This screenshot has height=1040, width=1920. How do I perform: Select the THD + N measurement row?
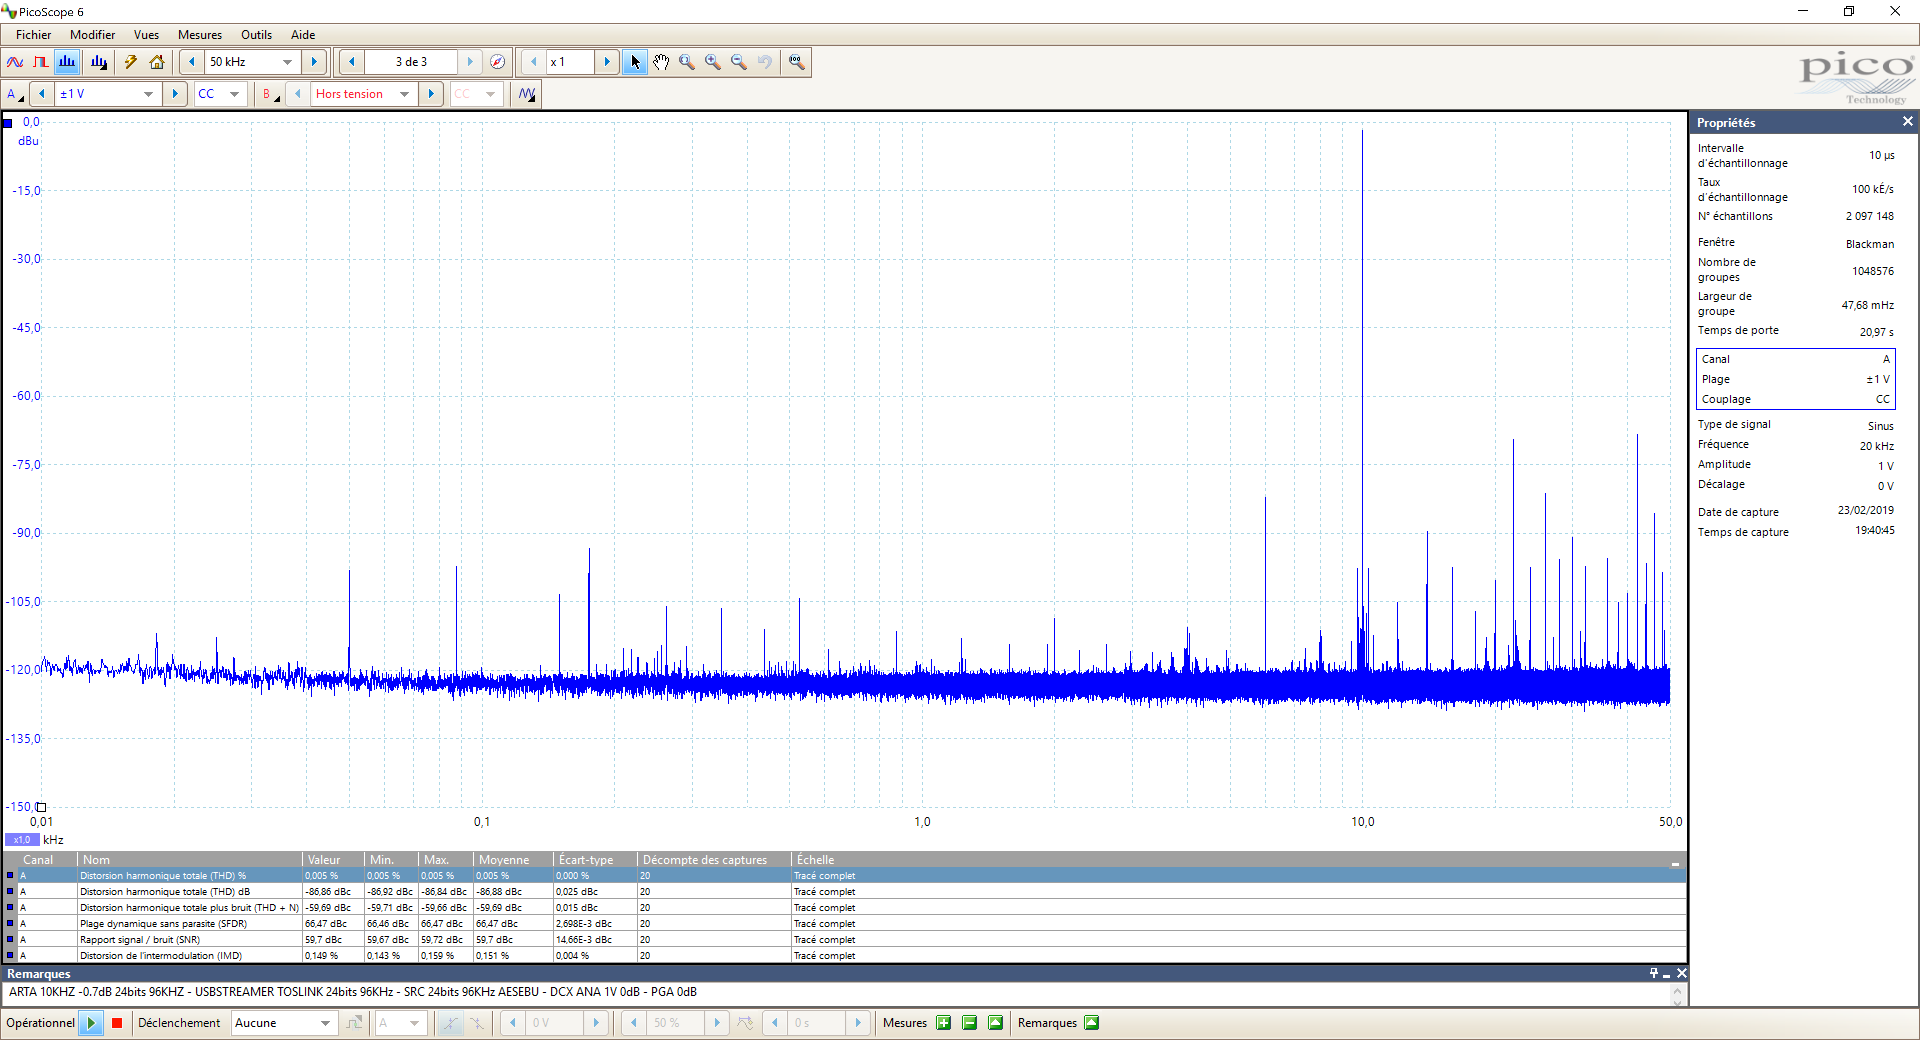click(844, 908)
